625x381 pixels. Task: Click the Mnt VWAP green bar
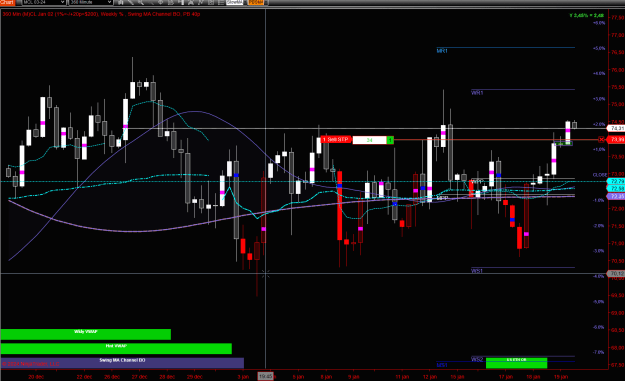pyautogui.click(x=116, y=348)
